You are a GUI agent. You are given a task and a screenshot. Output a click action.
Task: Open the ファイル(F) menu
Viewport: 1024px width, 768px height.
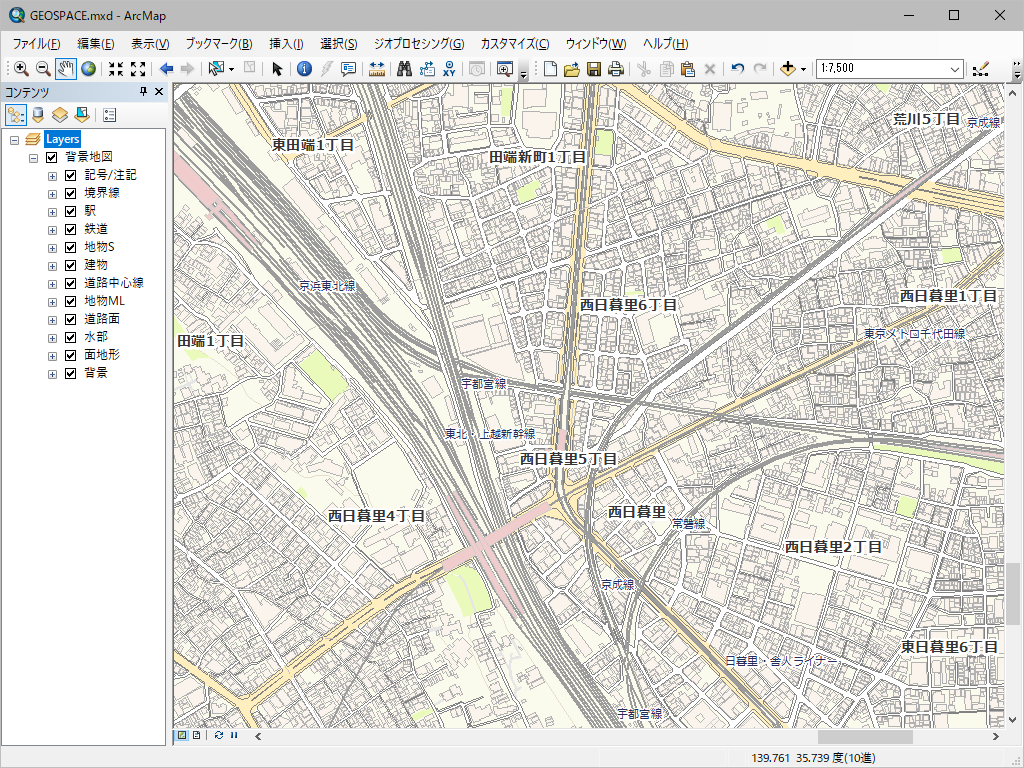click(37, 44)
